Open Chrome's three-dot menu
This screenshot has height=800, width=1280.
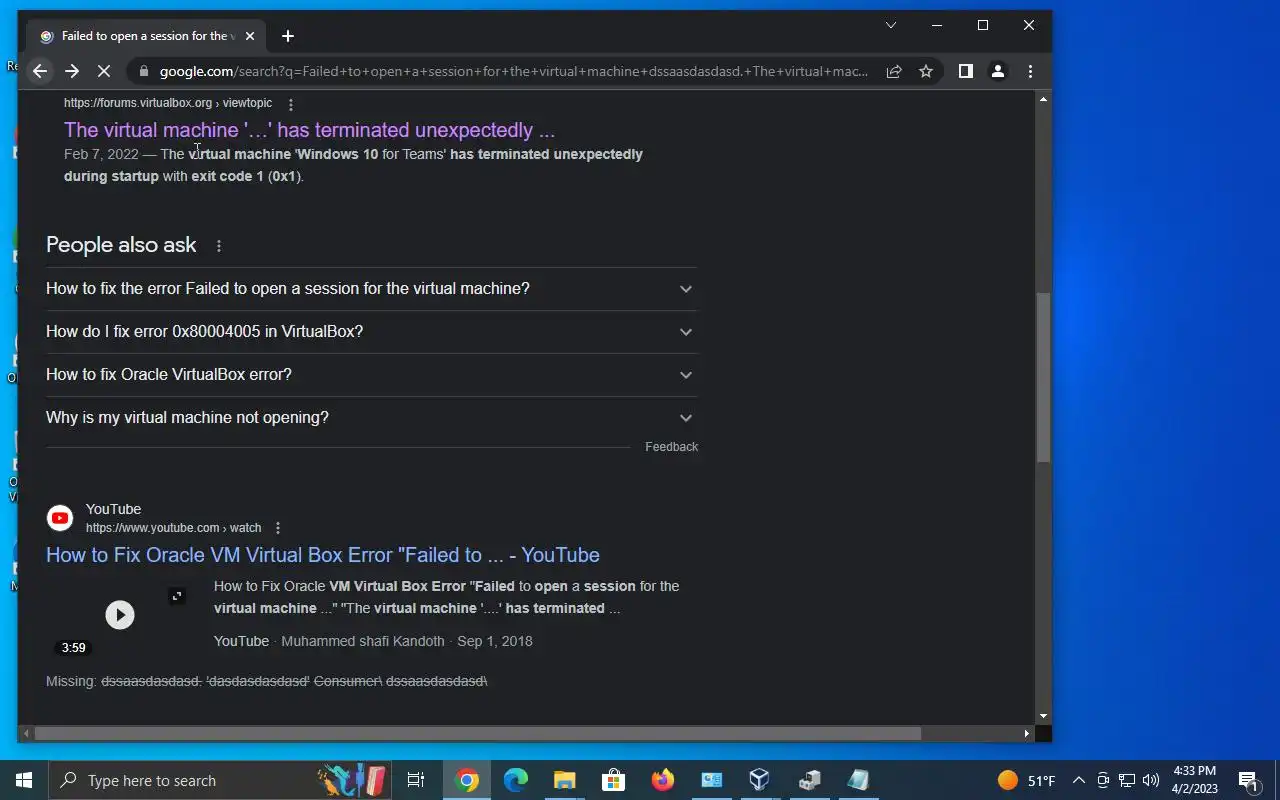point(1030,71)
